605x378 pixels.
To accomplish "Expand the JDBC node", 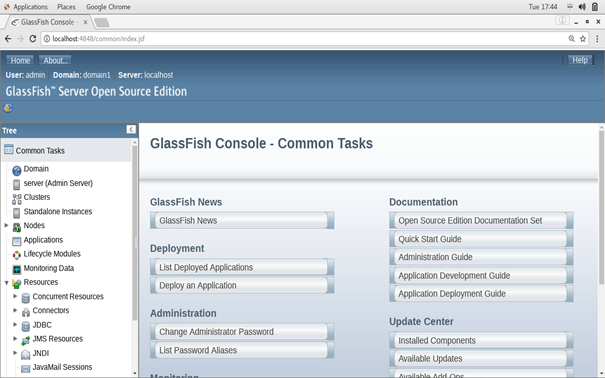I will click(x=15, y=324).
